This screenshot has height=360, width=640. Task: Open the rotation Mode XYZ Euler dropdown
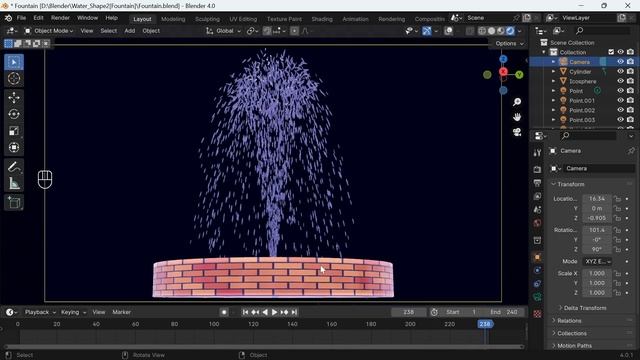598,261
